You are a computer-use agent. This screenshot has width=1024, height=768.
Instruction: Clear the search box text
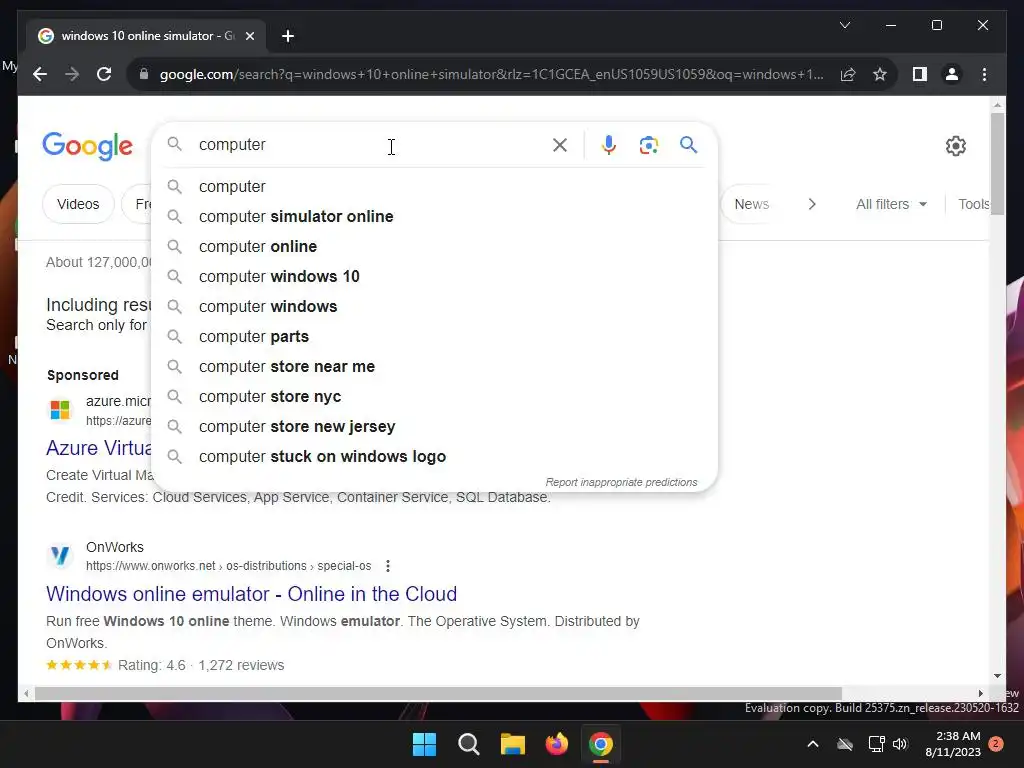pos(560,145)
